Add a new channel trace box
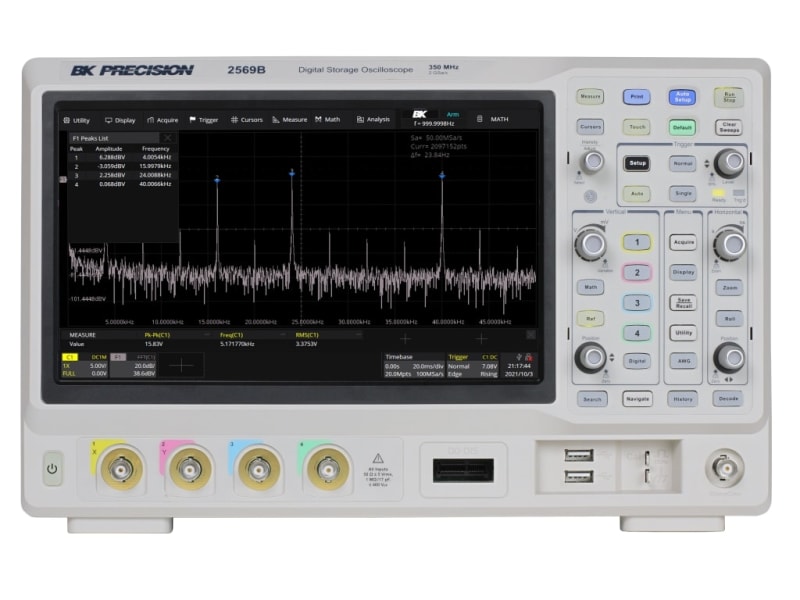Screen dimensions: 800x600 pos(181,365)
